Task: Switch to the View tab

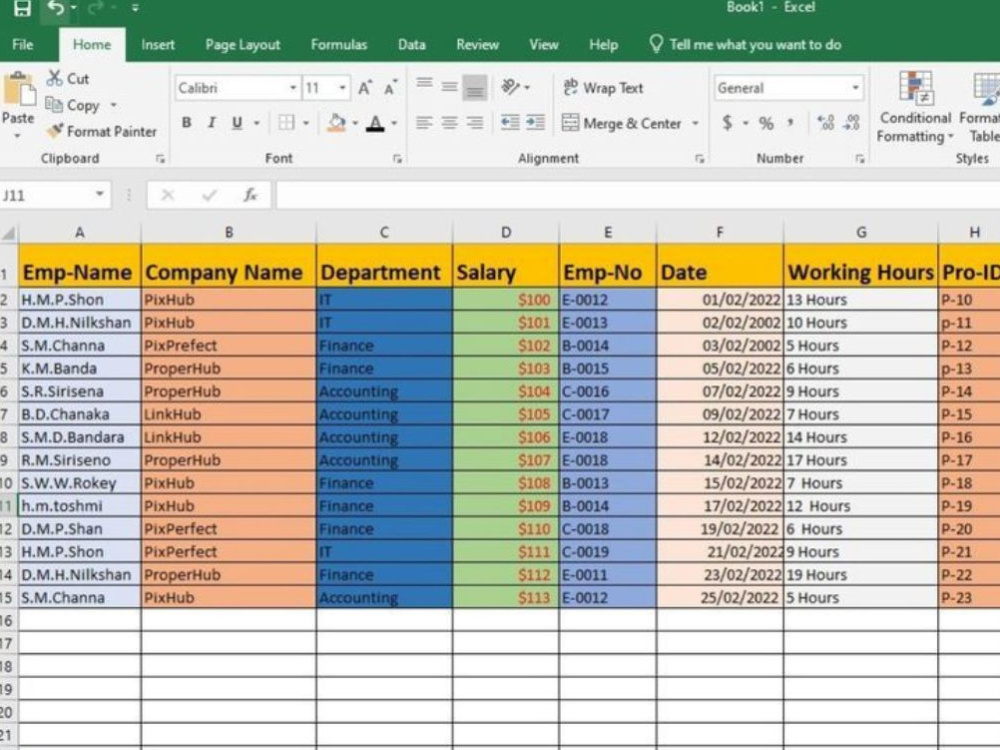Action: [543, 45]
